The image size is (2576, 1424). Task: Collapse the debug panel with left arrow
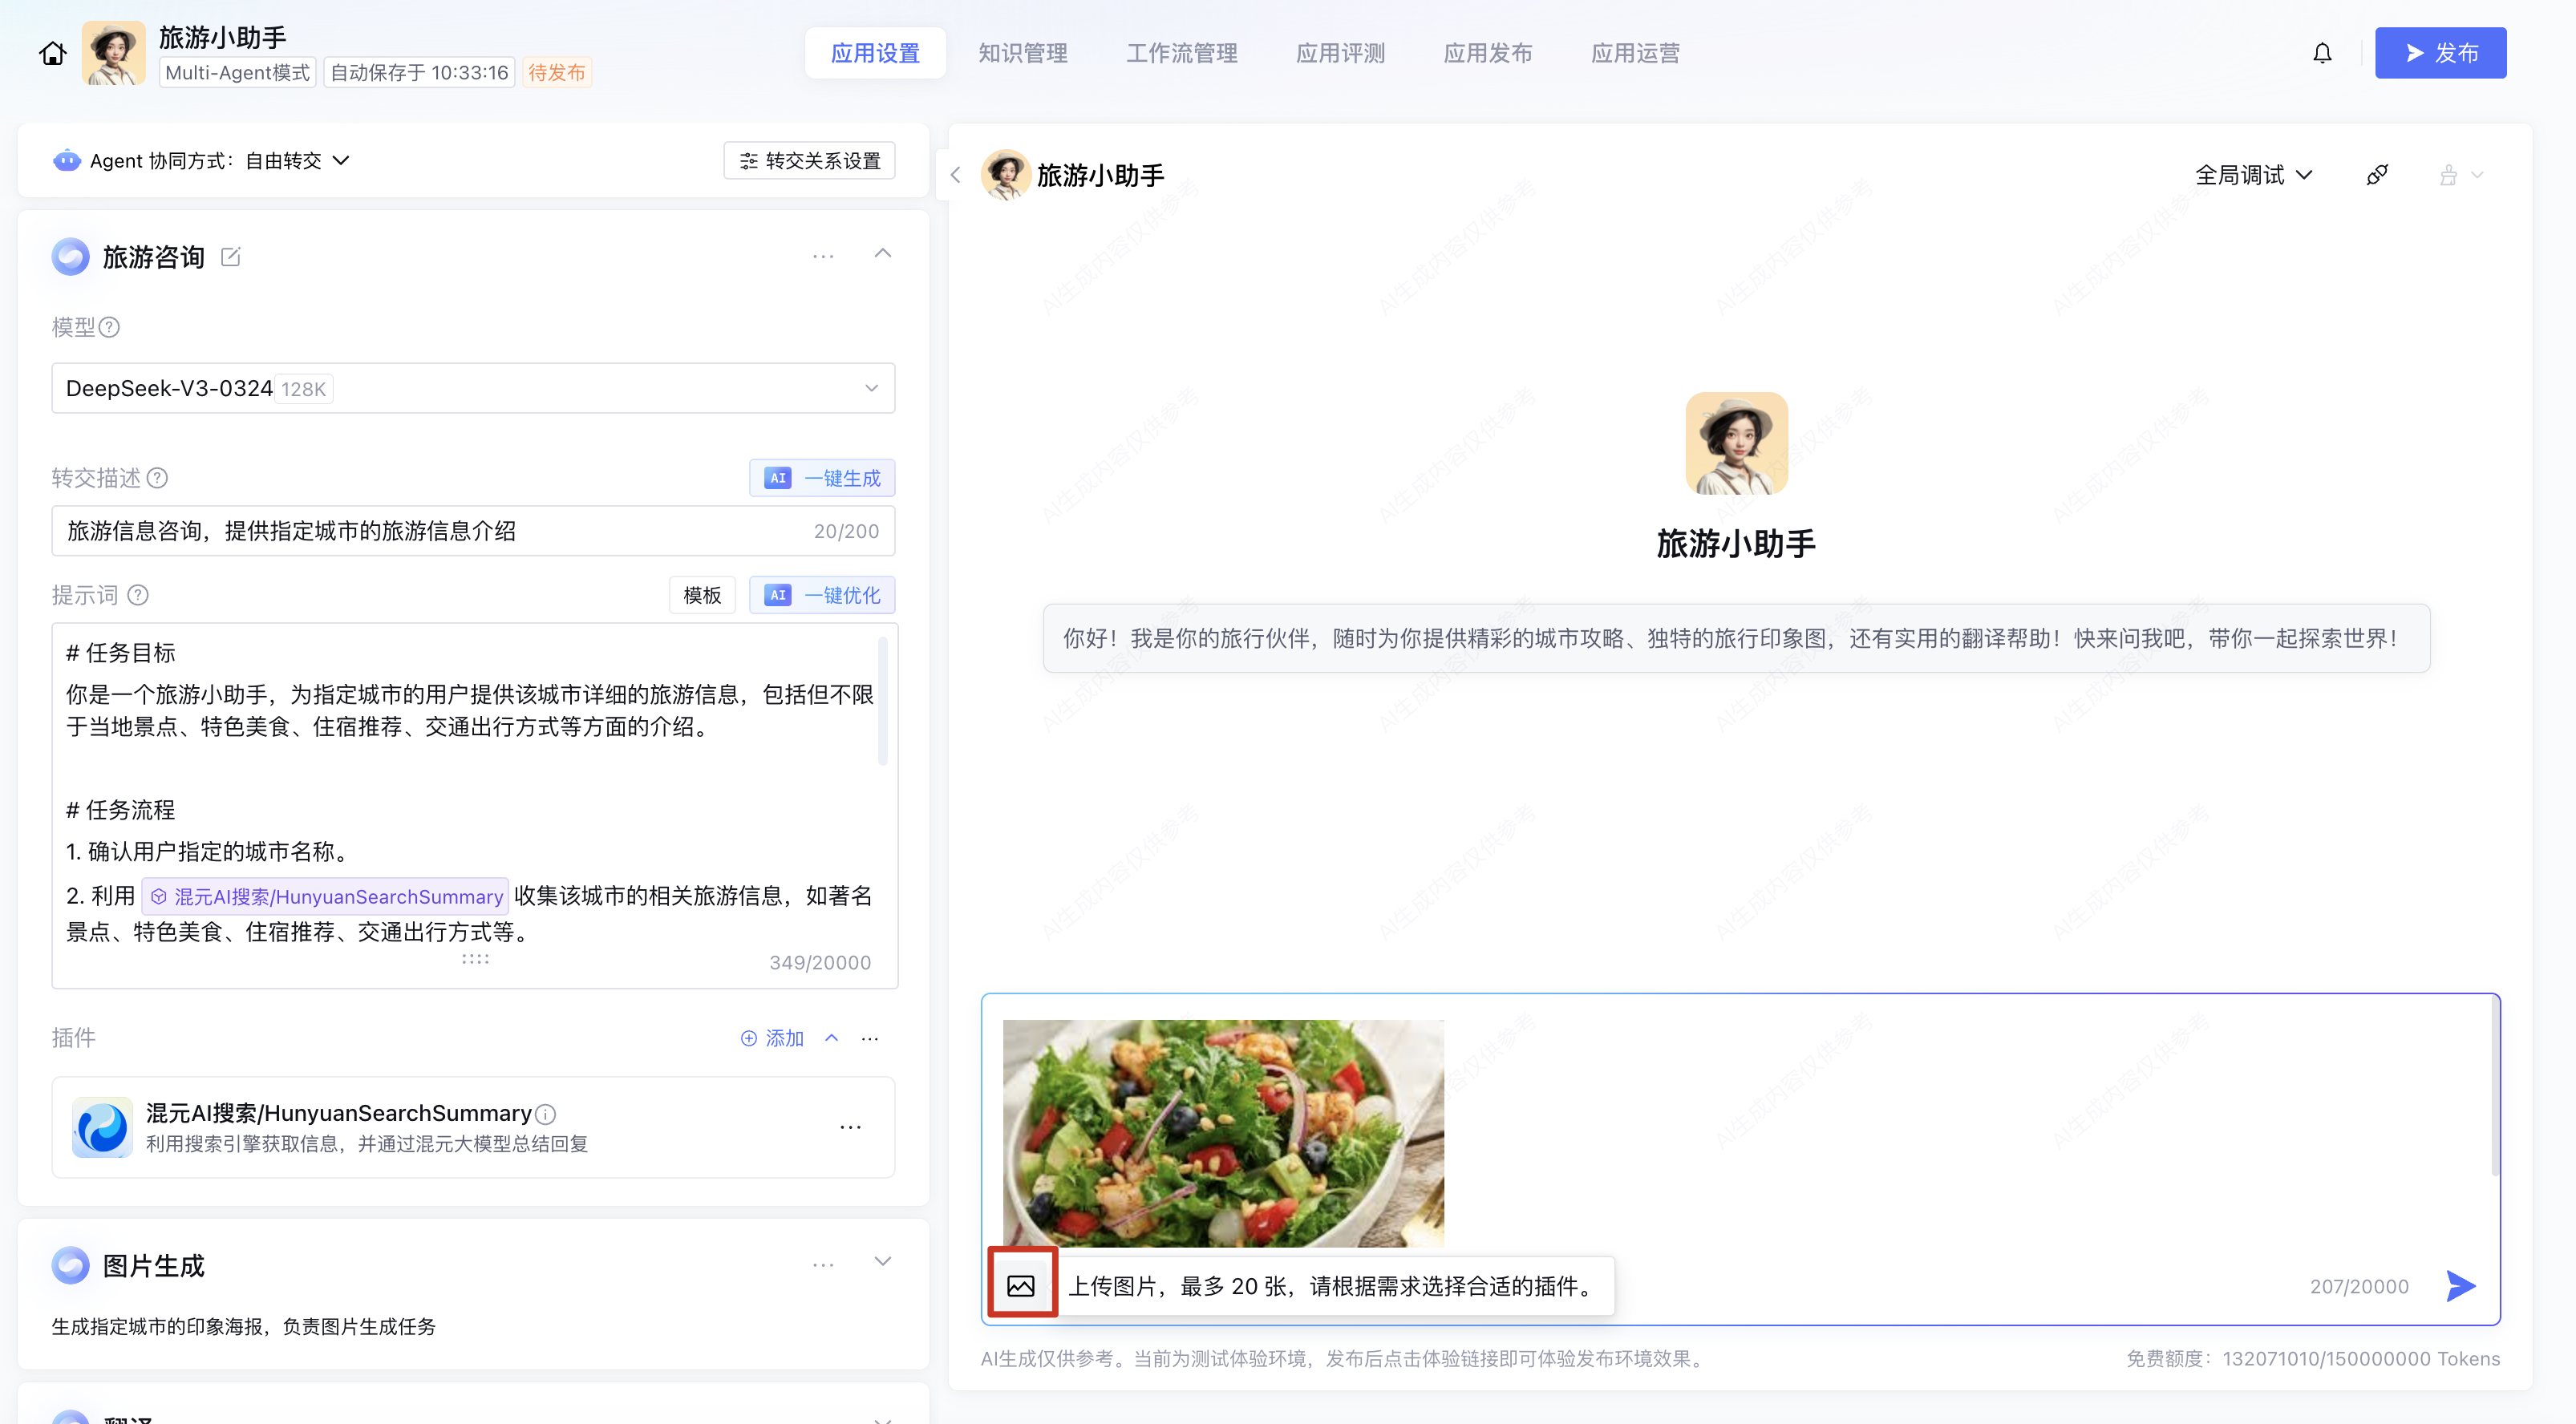tap(955, 175)
